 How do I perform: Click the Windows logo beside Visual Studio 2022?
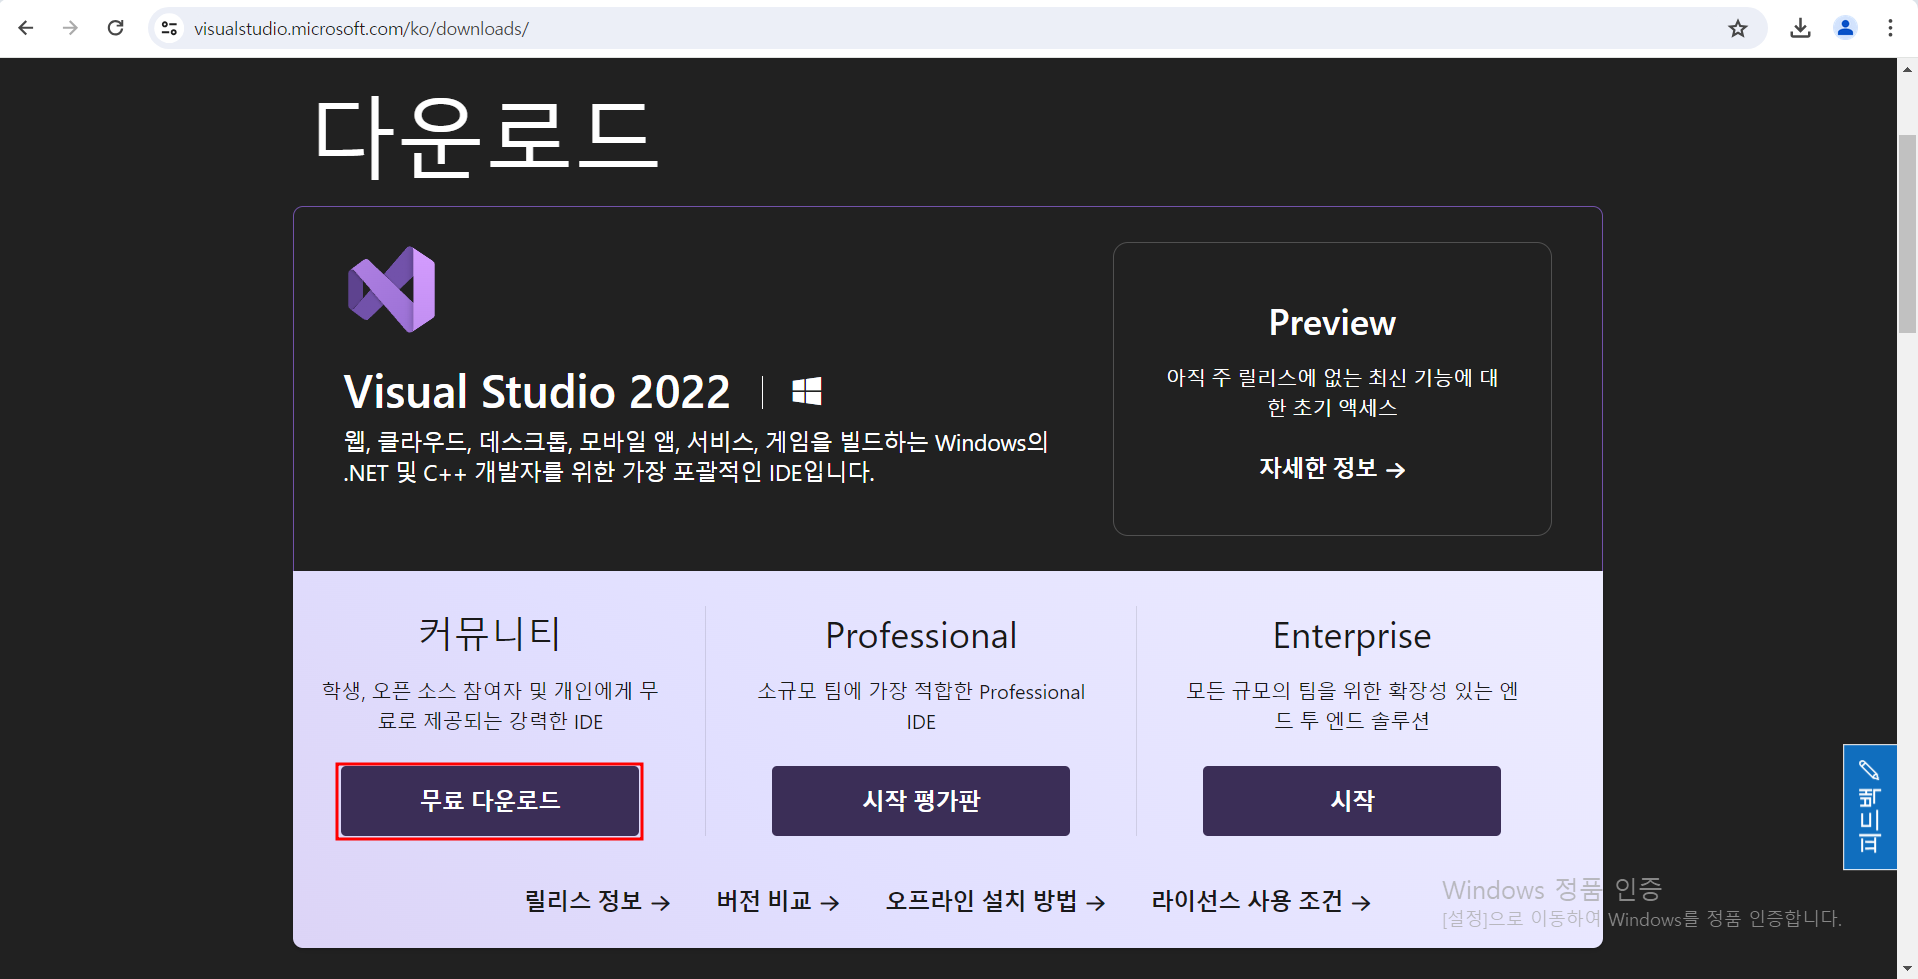click(807, 391)
